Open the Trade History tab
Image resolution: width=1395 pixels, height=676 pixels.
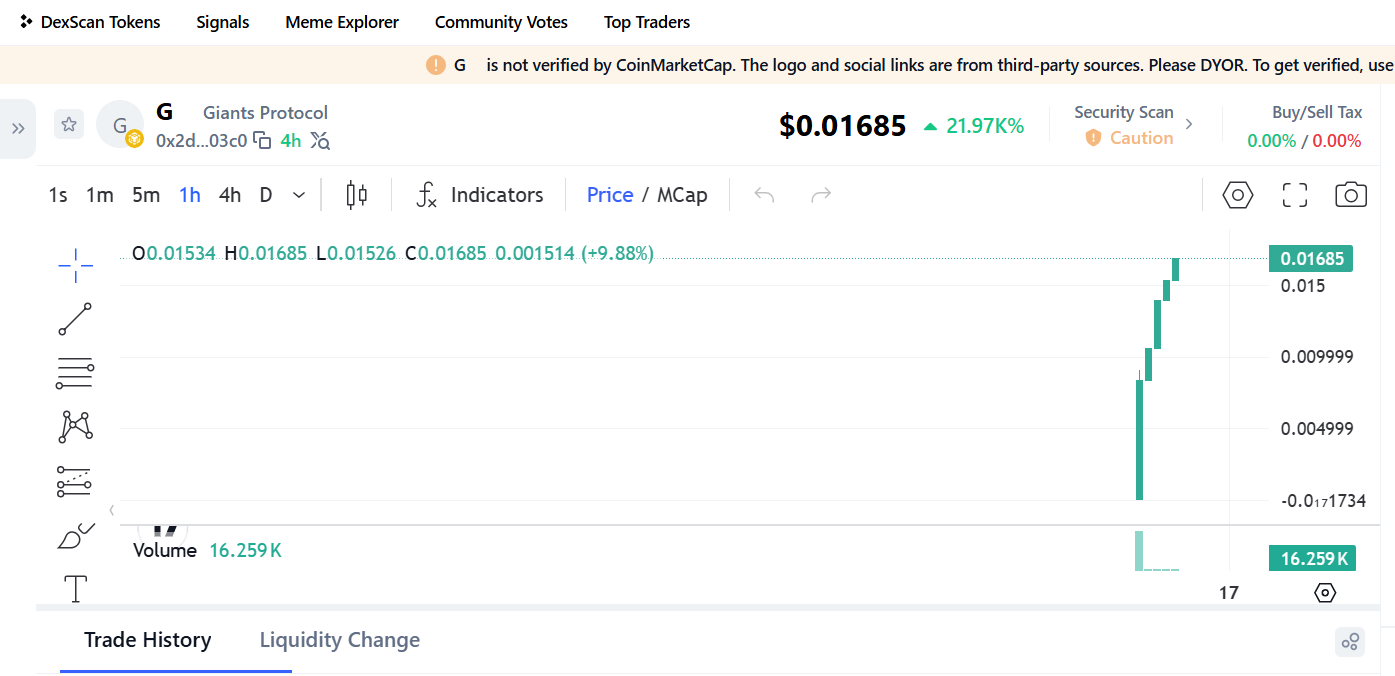pyautogui.click(x=148, y=640)
